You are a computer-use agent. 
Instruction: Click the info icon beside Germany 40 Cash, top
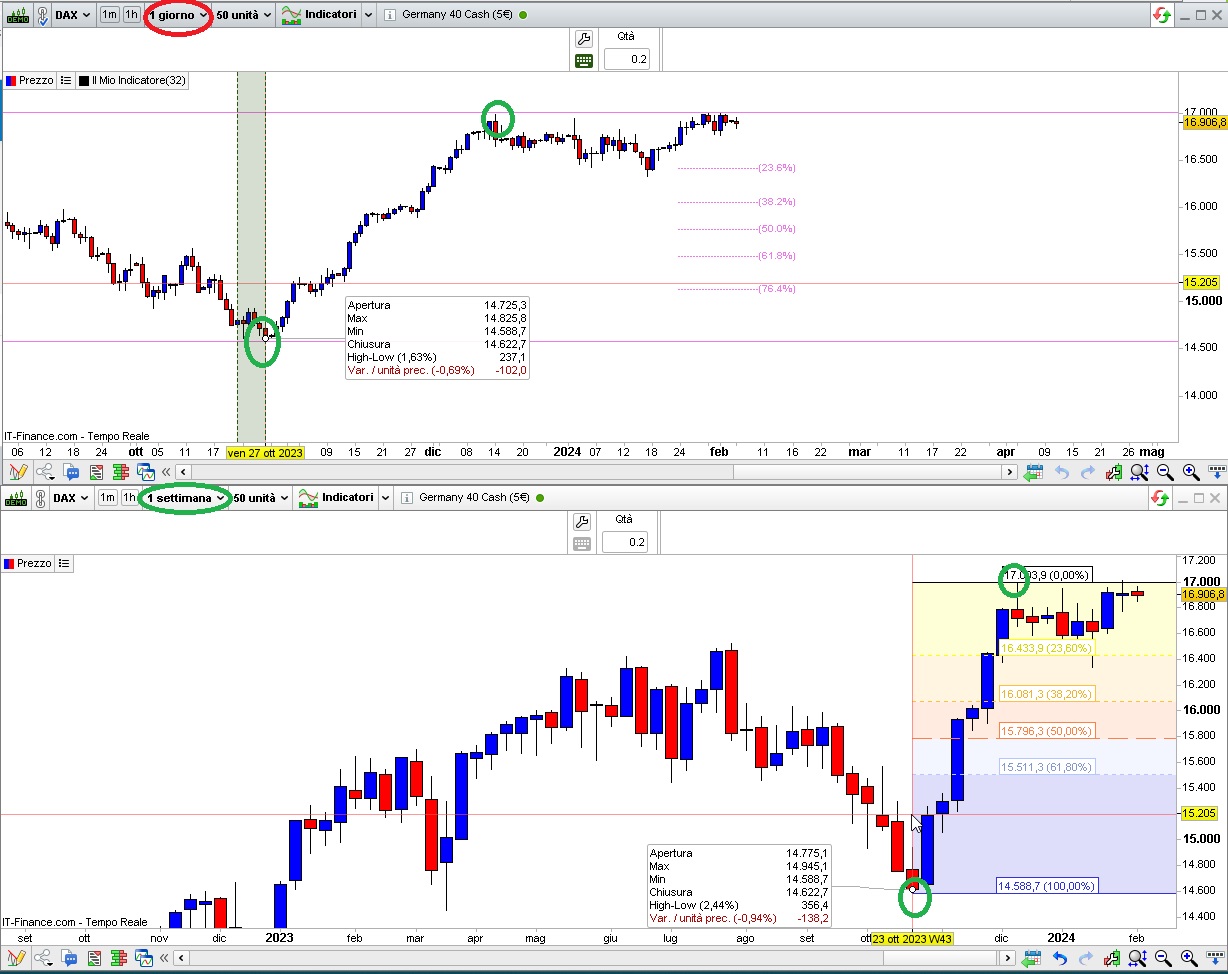point(389,15)
